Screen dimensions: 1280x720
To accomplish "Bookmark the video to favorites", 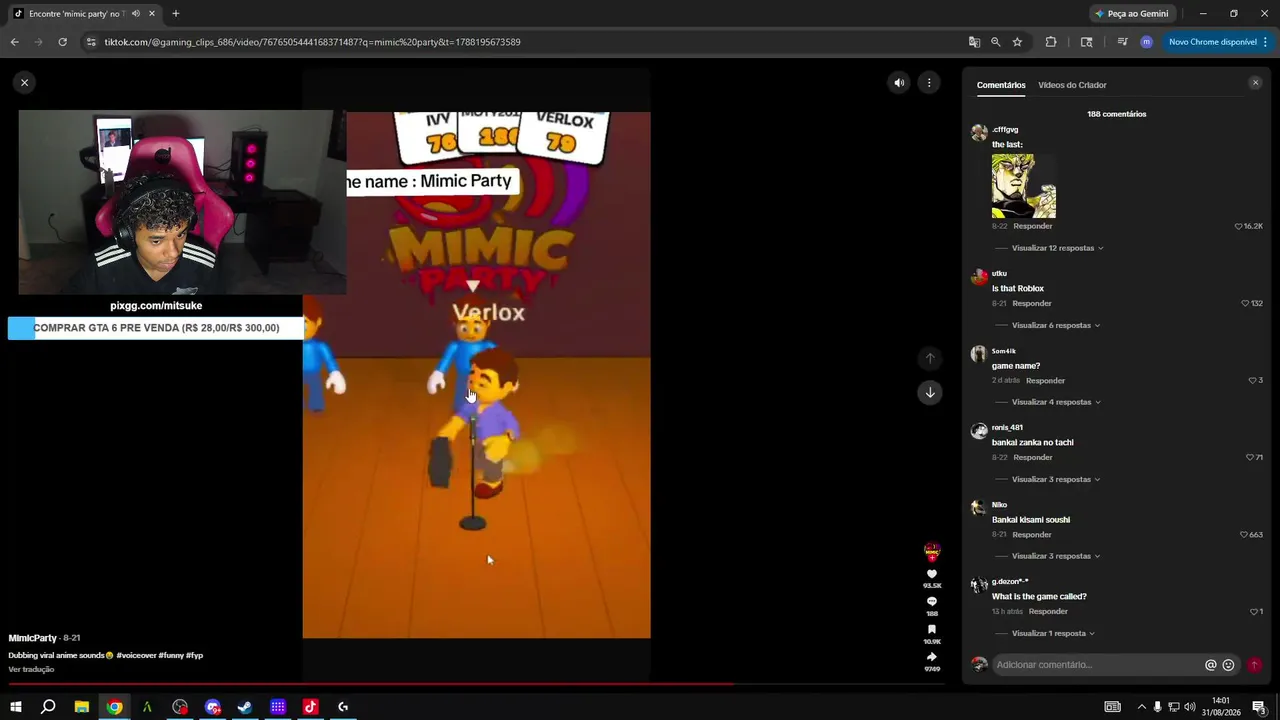I will point(932,630).
